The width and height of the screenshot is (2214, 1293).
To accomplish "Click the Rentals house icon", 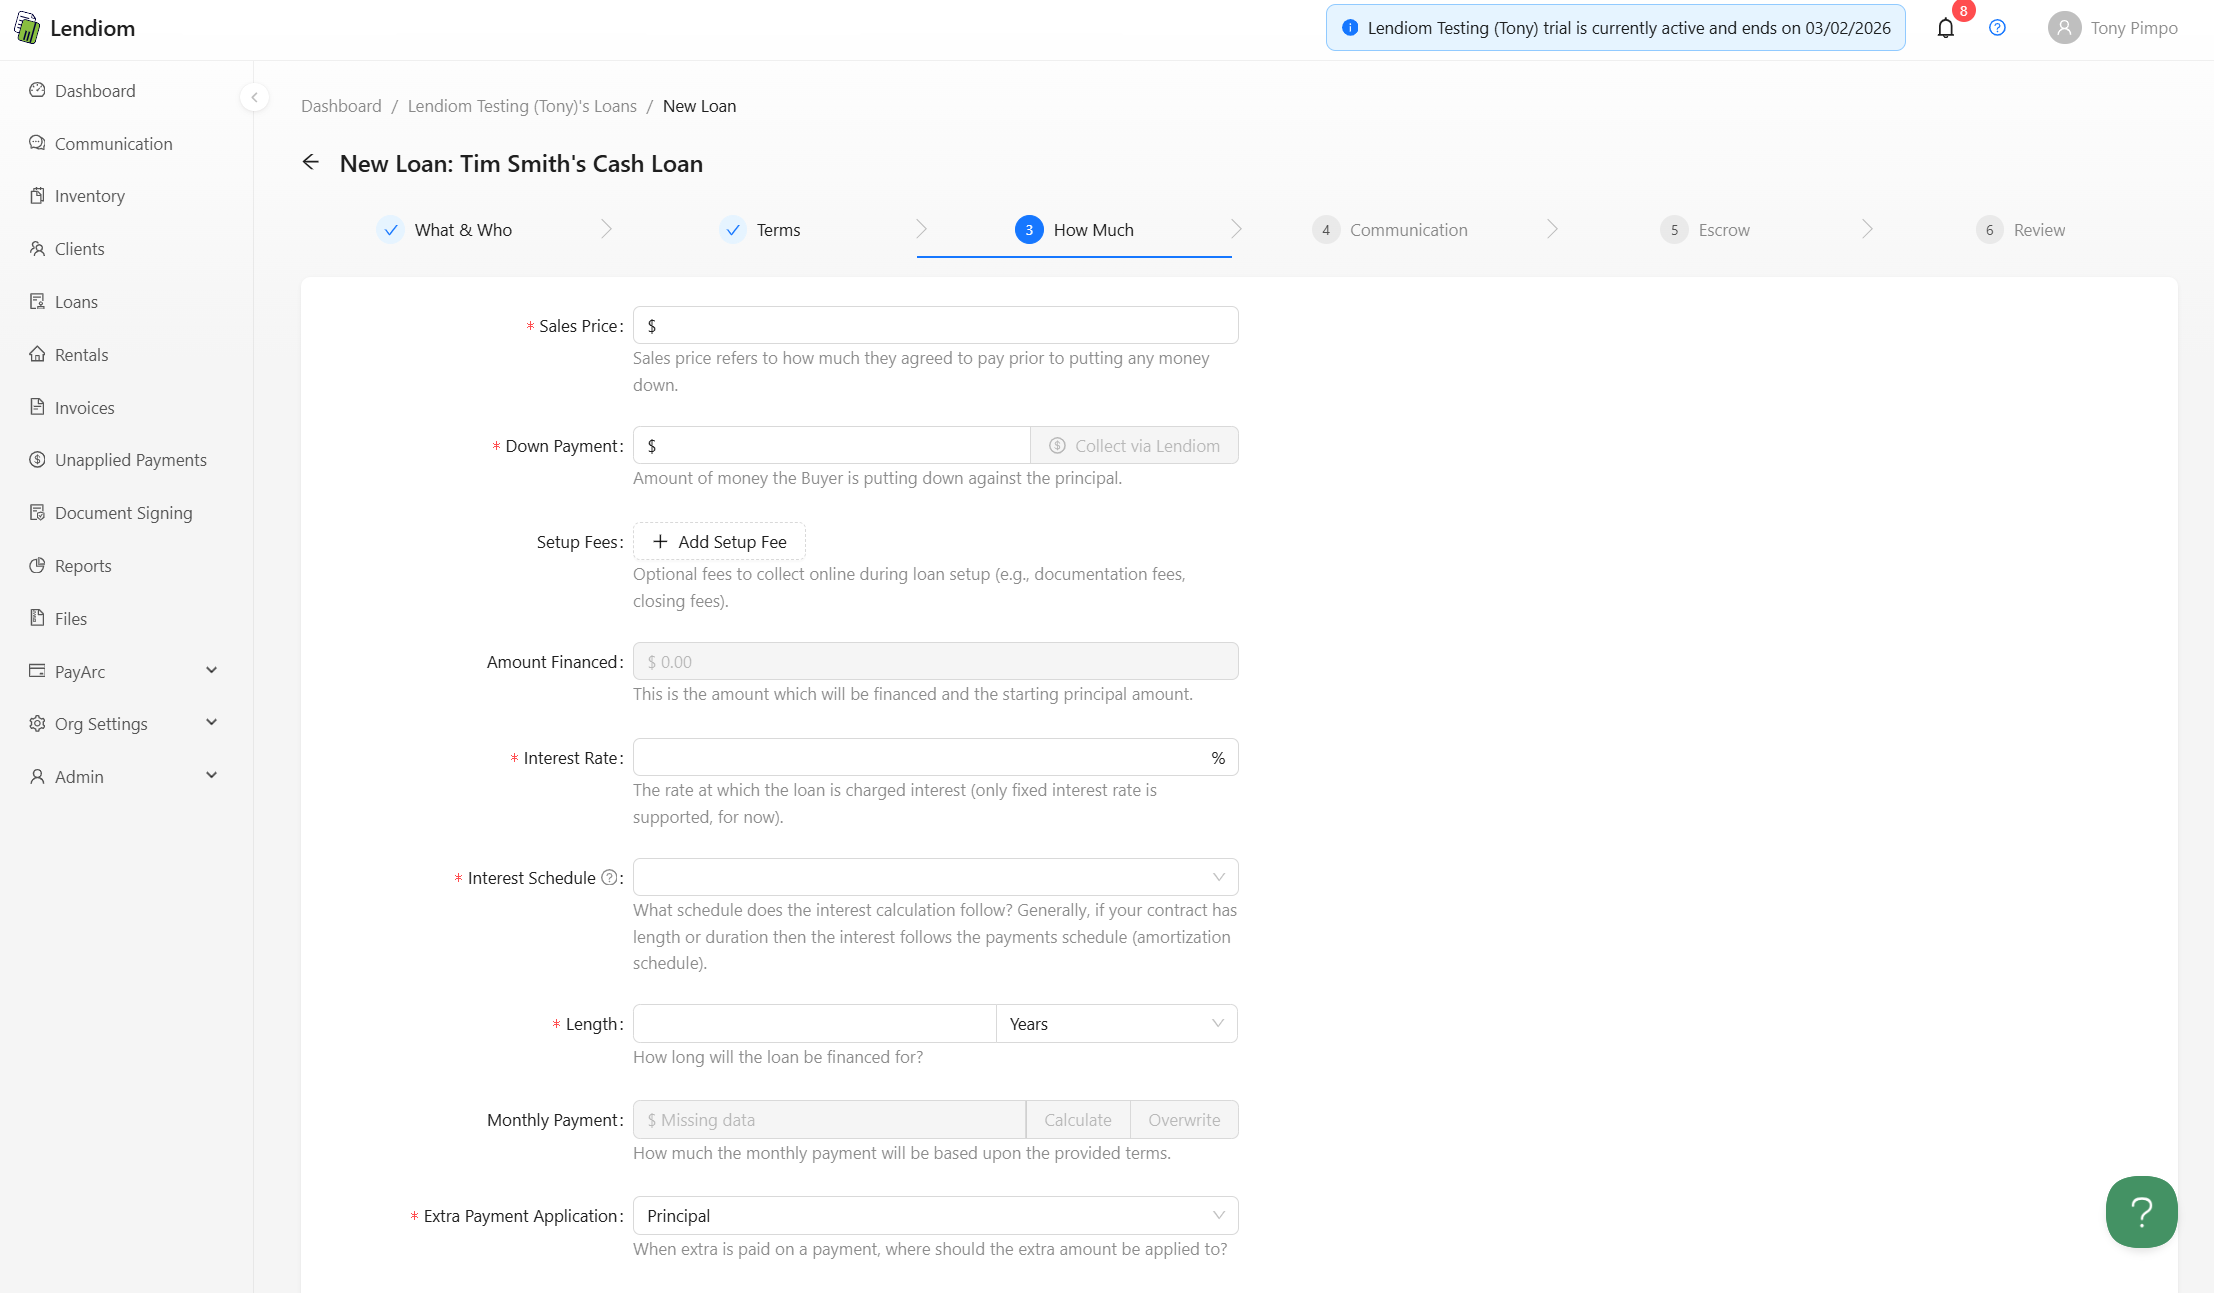I will [37, 354].
